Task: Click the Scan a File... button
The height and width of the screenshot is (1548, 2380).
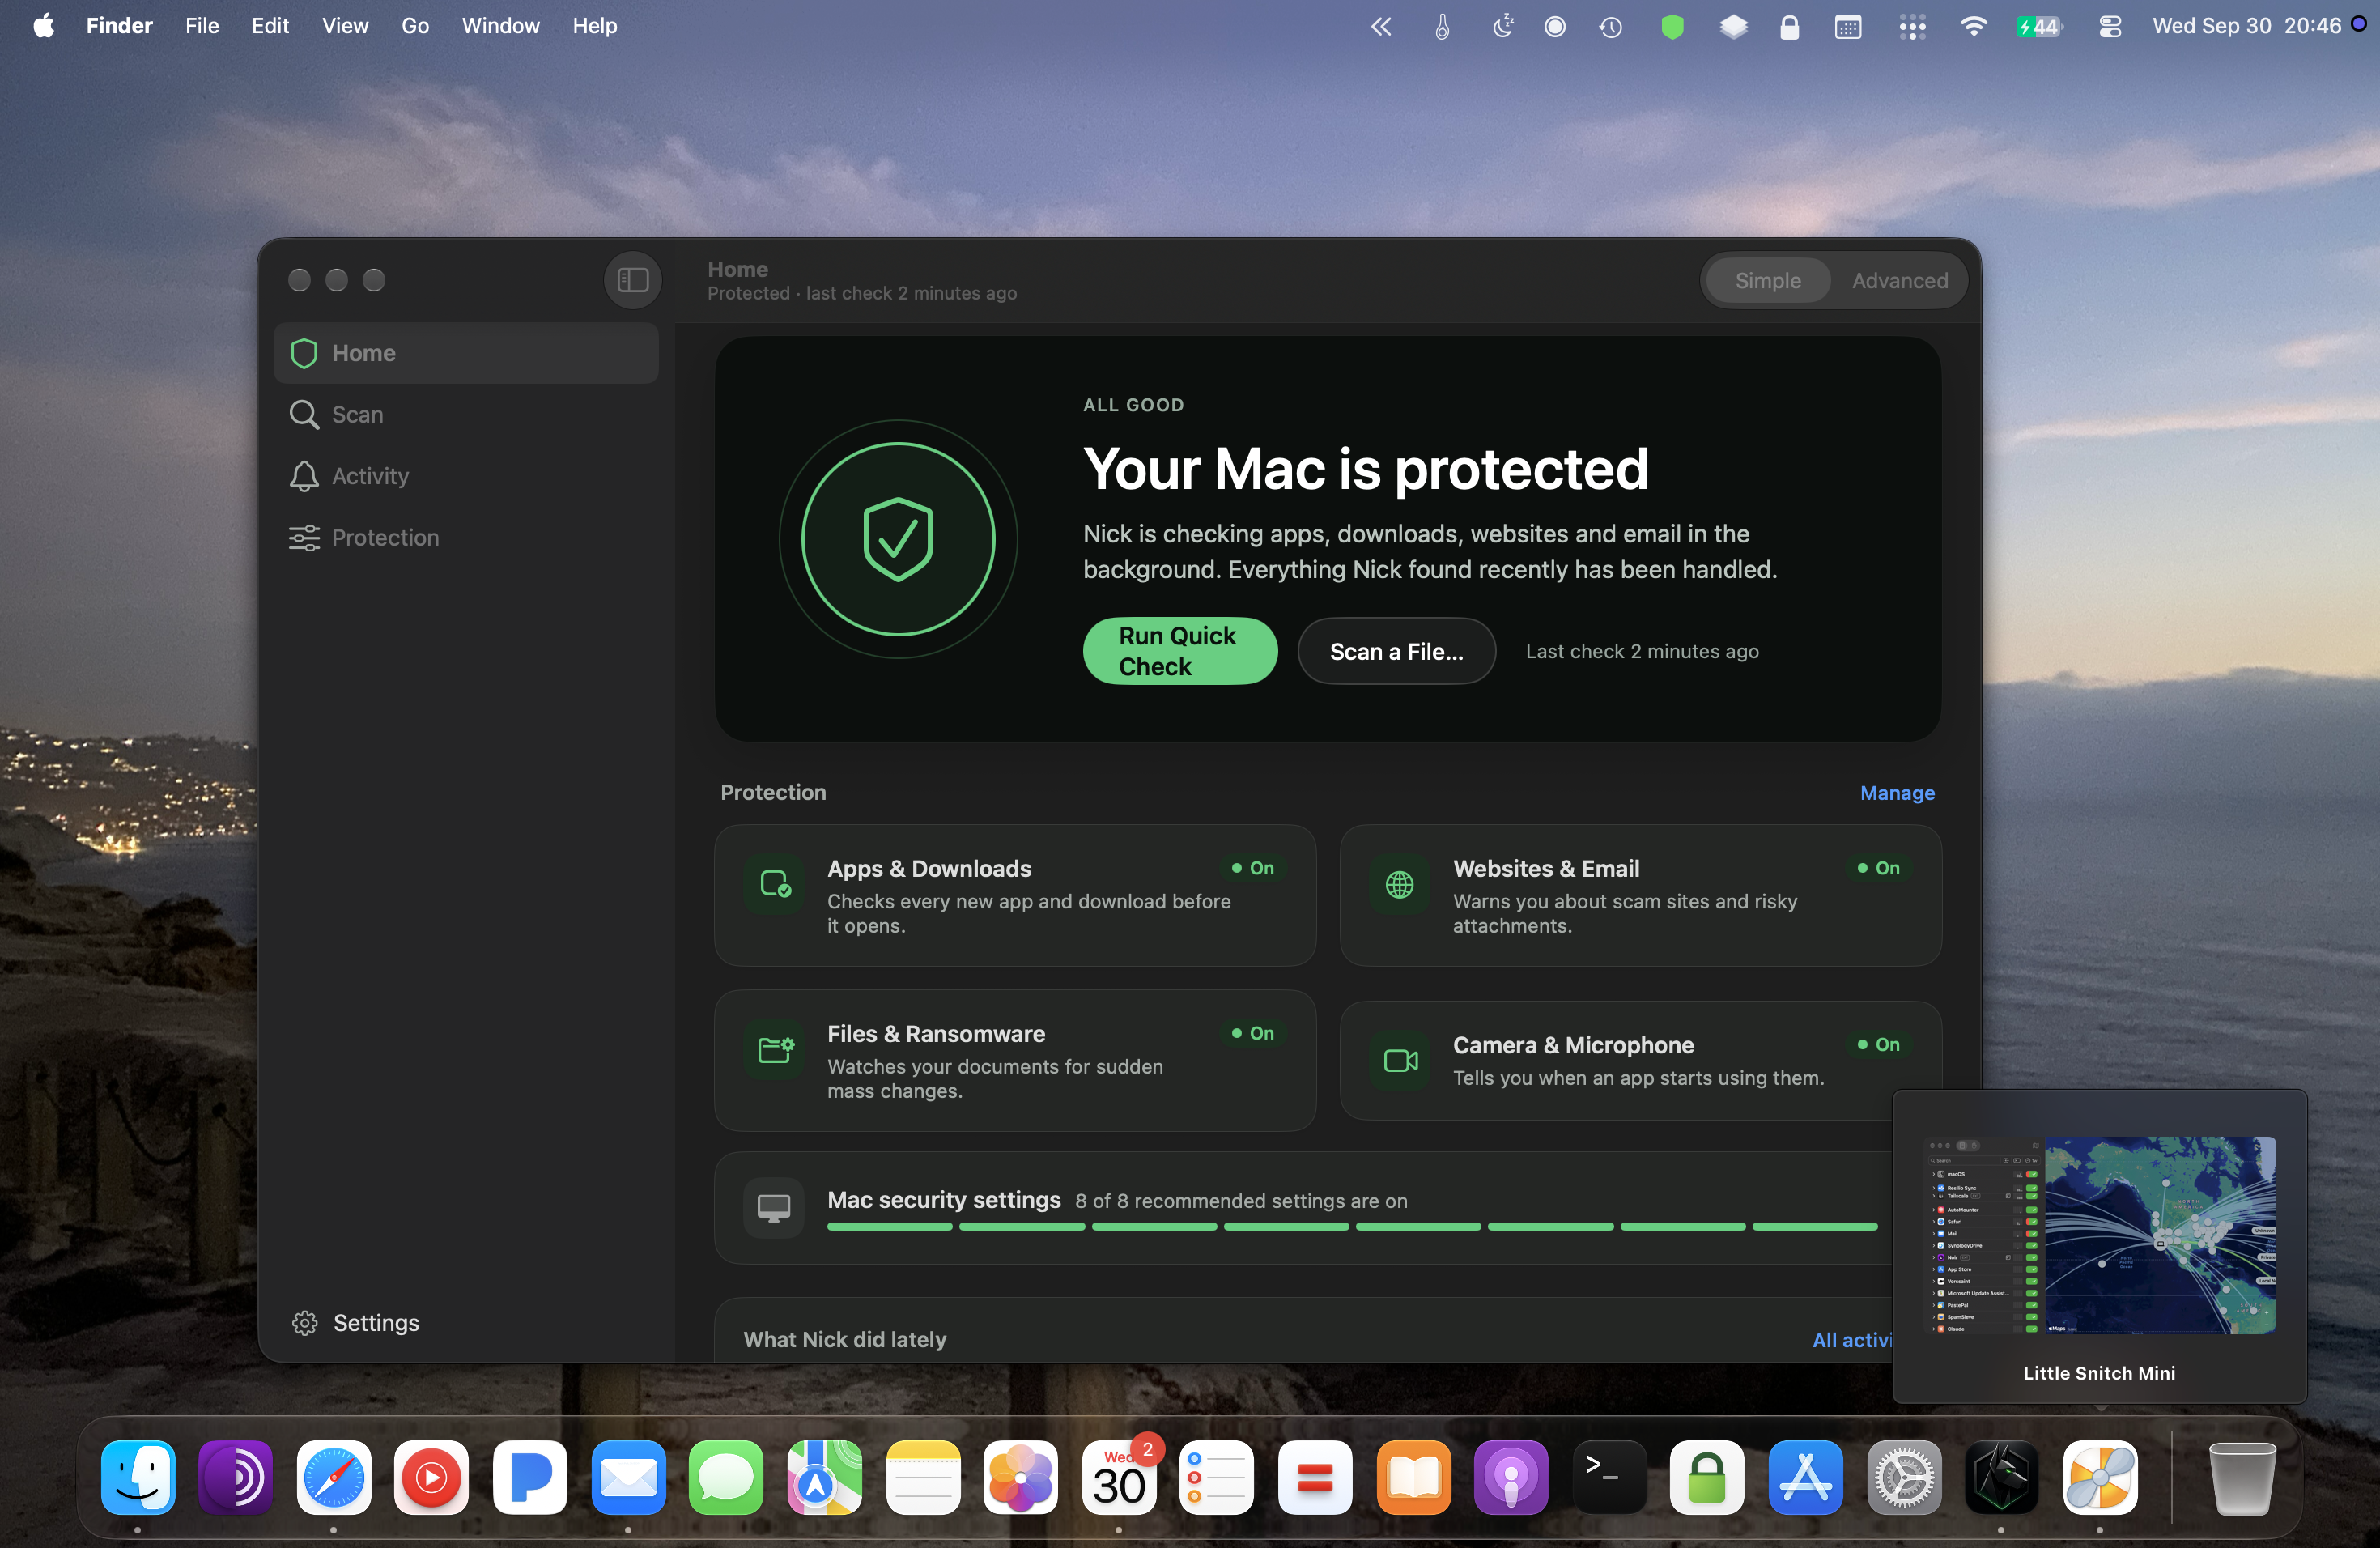Action: click(x=1396, y=651)
